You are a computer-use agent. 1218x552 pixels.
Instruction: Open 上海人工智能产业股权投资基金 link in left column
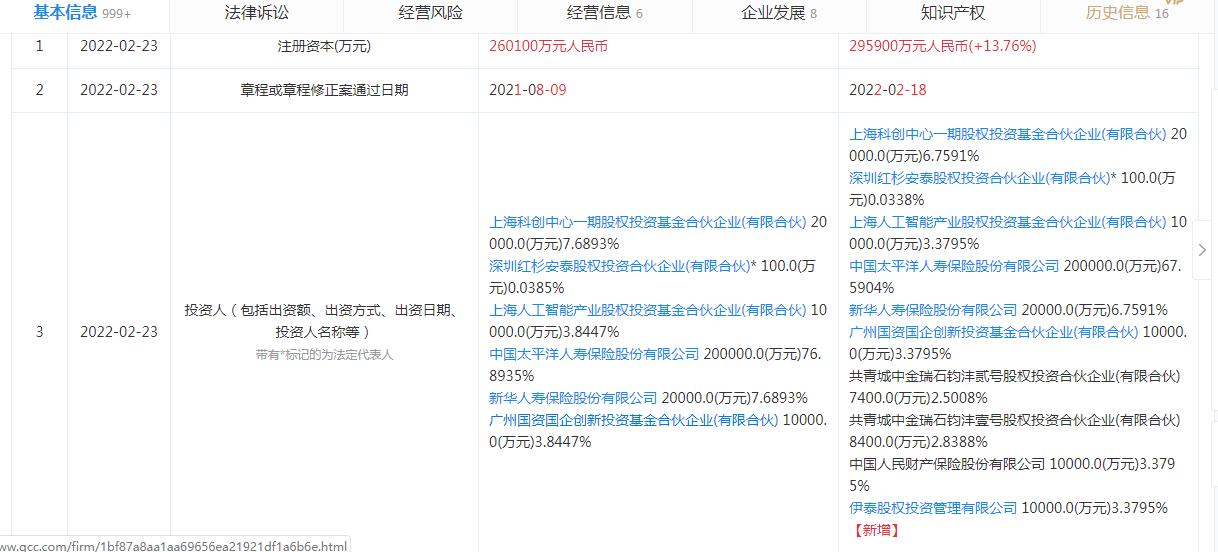coord(648,310)
